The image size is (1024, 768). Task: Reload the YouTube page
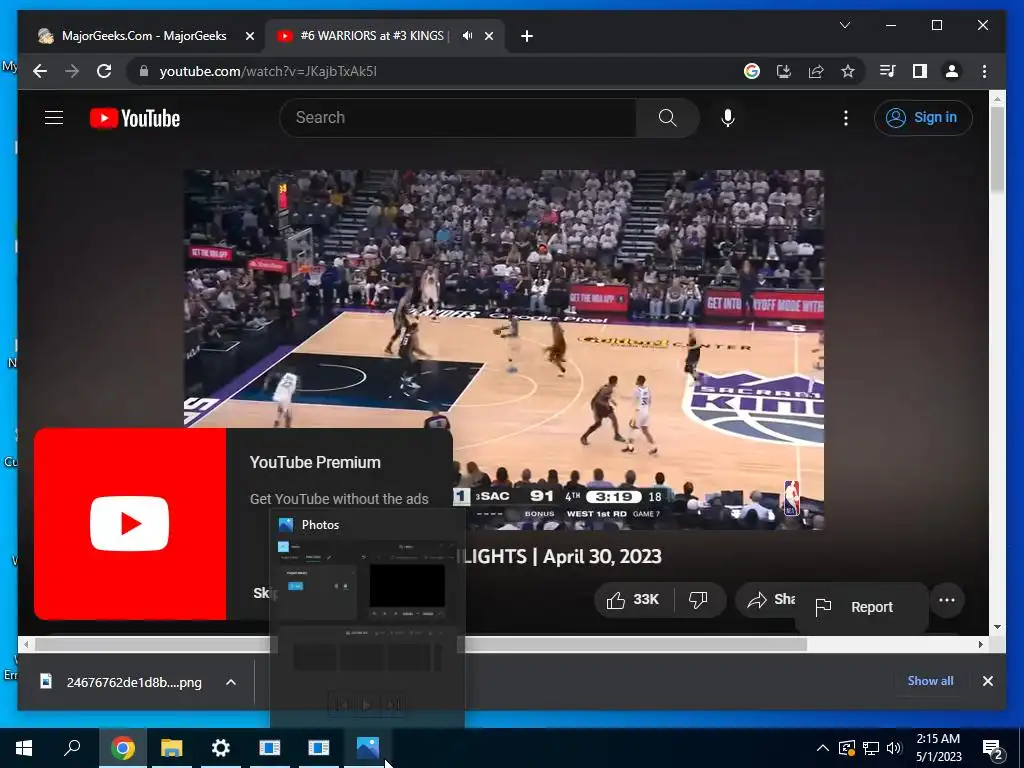click(104, 71)
